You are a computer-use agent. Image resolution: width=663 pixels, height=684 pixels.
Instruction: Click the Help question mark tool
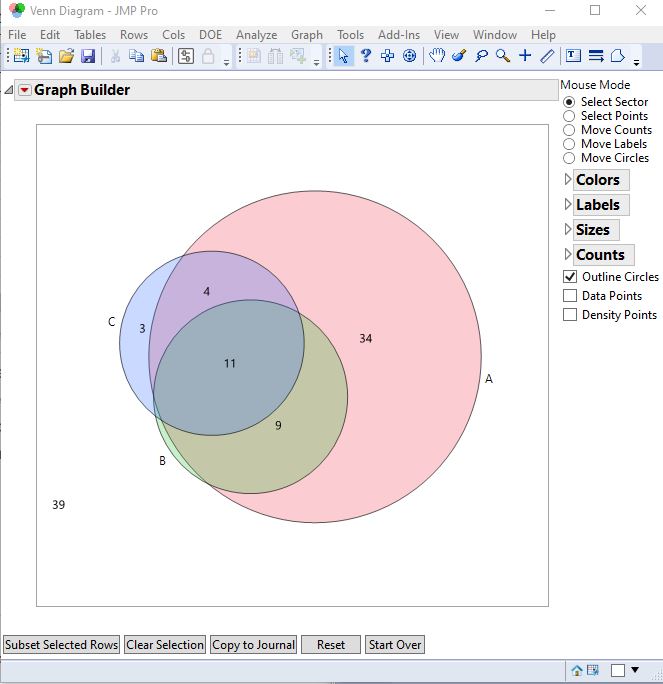click(x=365, y=56)
